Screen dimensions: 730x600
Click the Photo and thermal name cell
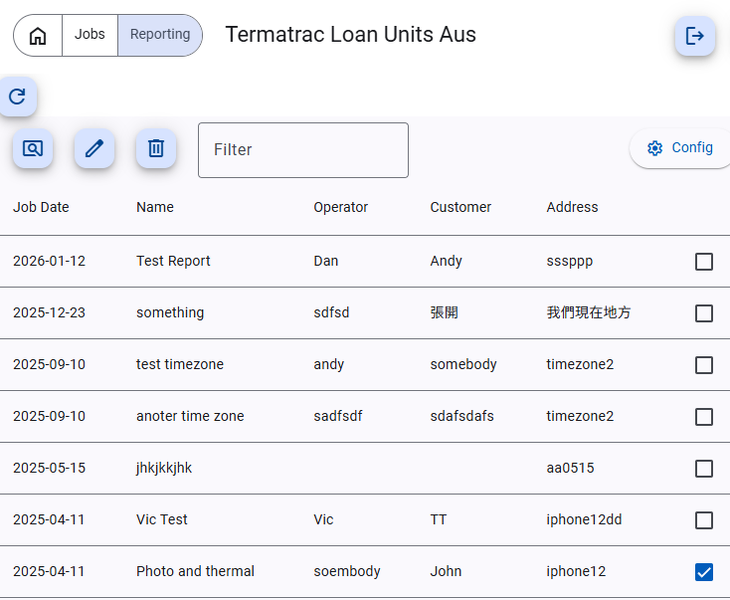point(195,571)
